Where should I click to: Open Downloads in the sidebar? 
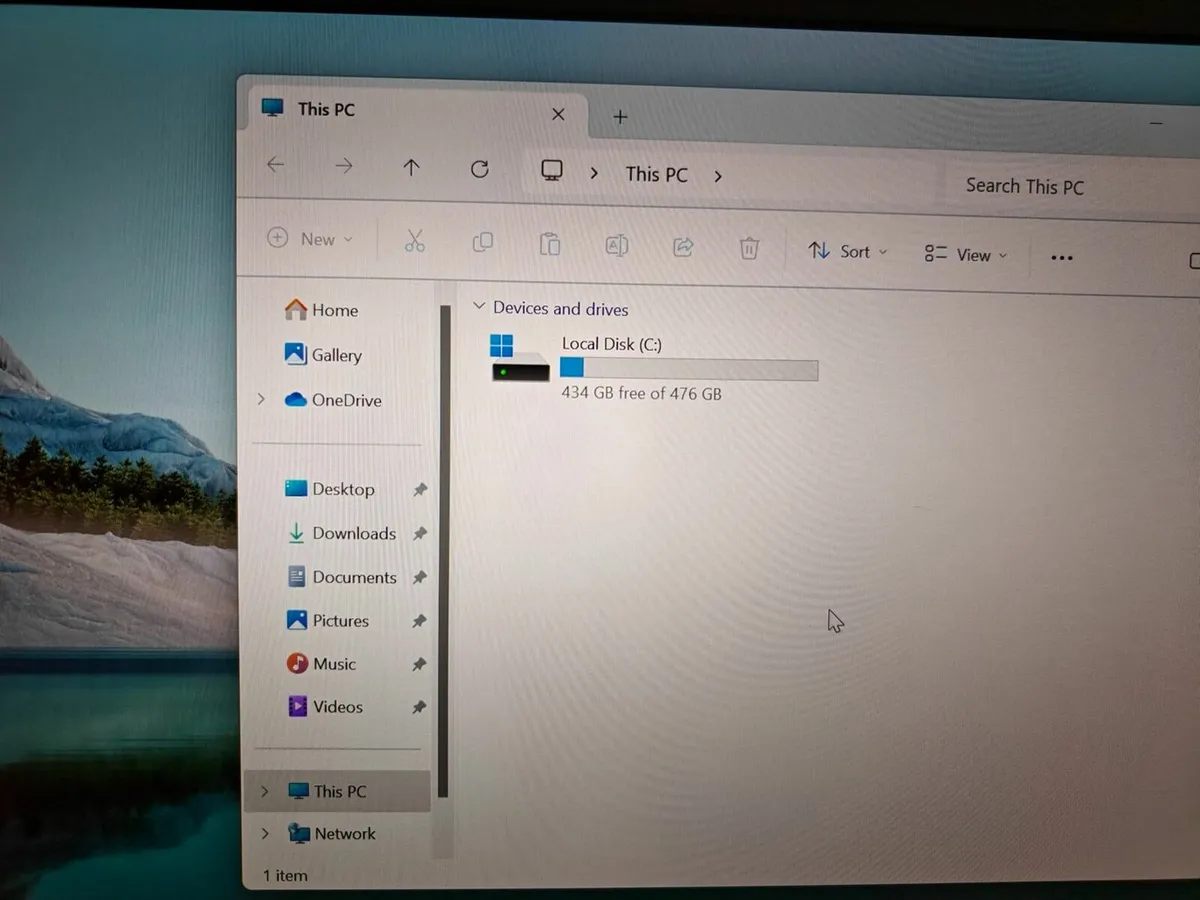(x=353, y=533)
